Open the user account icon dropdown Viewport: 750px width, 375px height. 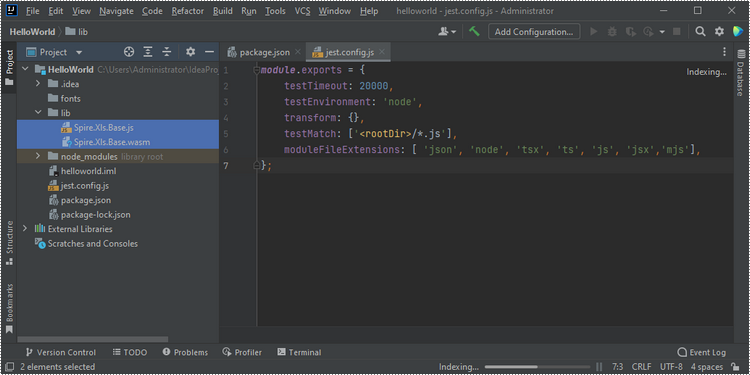click(447, 32)
